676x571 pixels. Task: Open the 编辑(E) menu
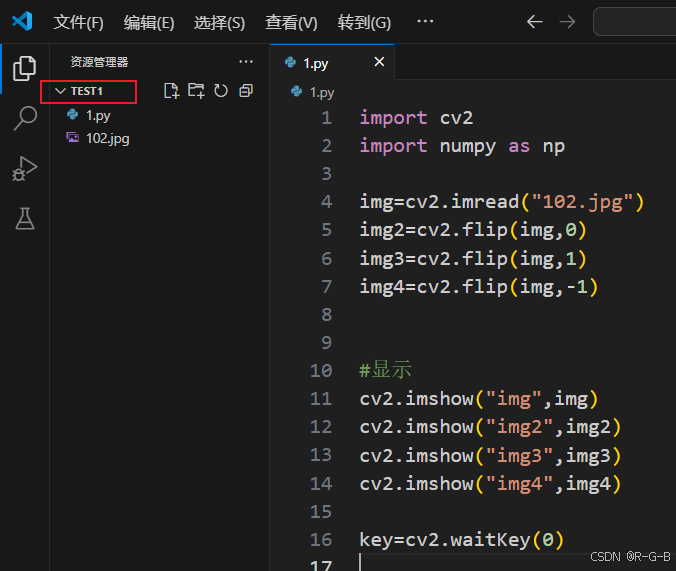149,22
